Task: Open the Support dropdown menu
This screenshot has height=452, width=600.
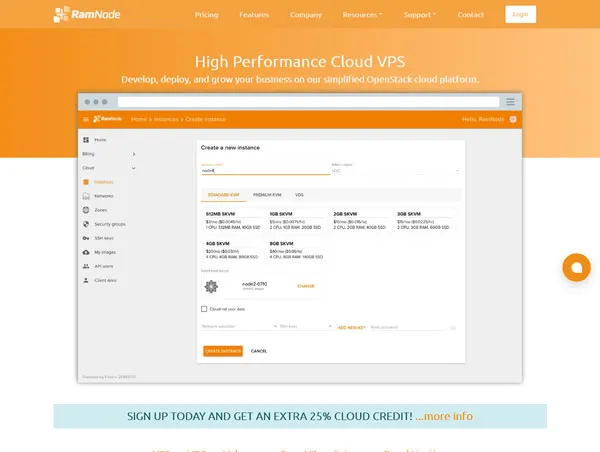Action: click(419, 15)
